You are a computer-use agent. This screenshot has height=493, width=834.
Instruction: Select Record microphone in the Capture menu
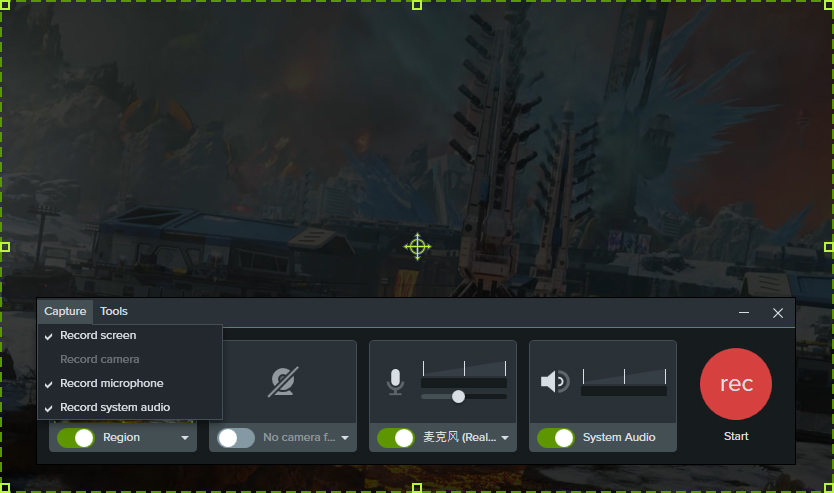(x=111, y=383)
